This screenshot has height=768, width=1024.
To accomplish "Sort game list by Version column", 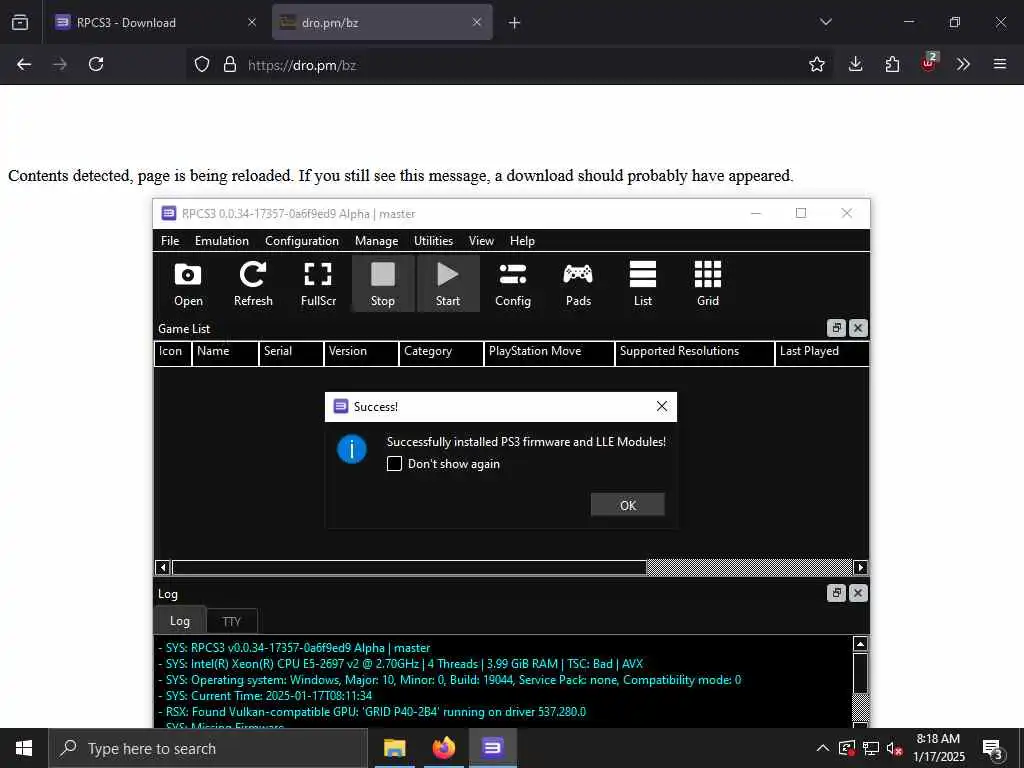I will [361, 351].
